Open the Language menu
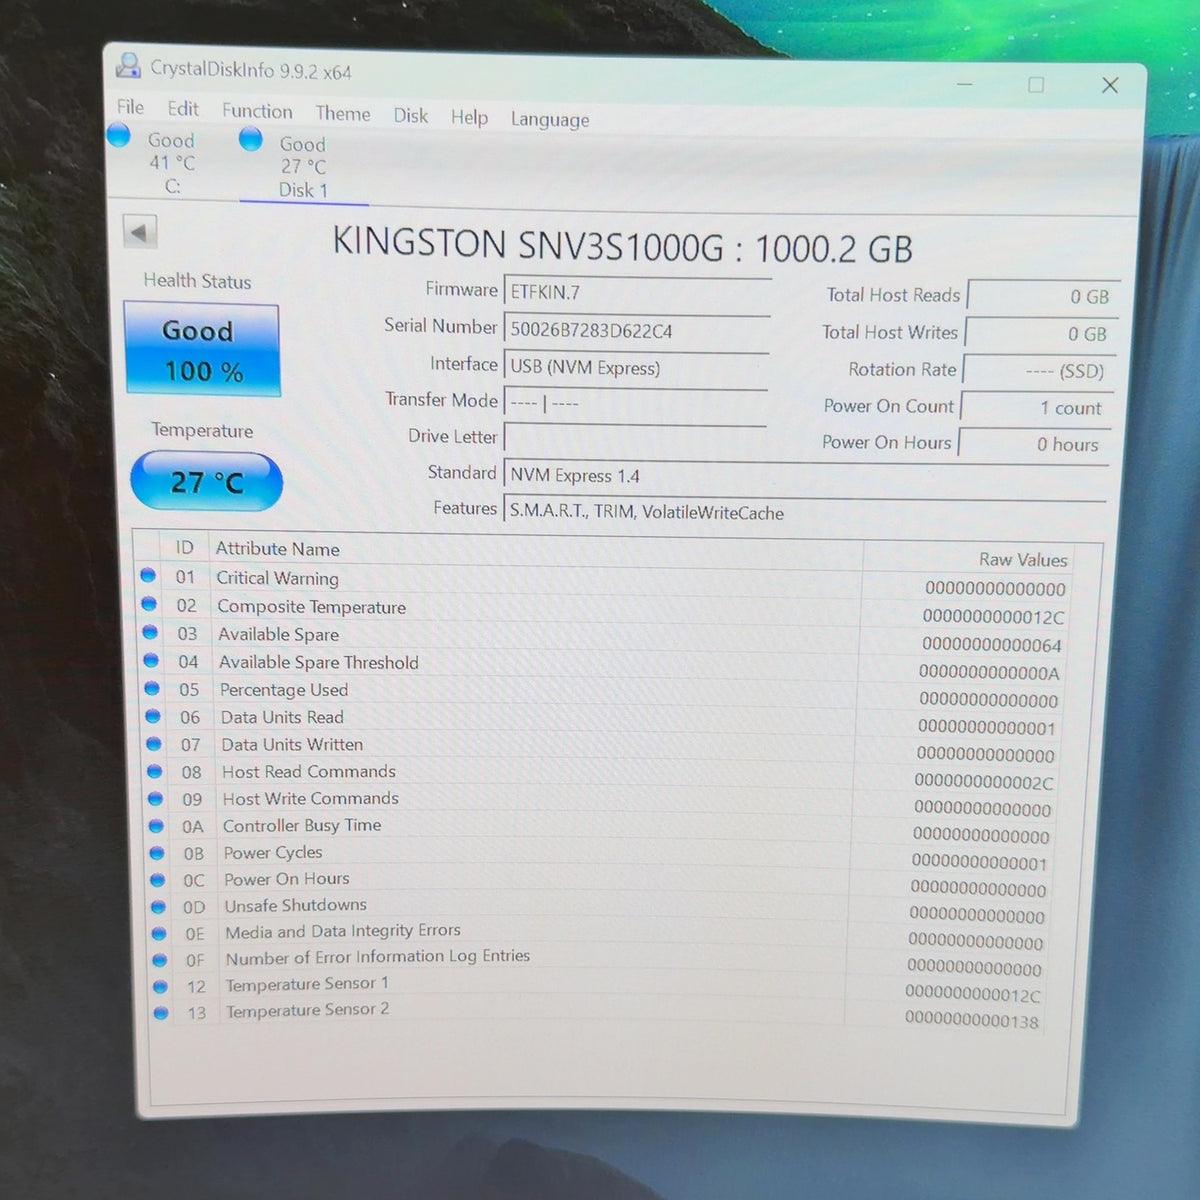This screenshot has width=1200, height=1200. point(550,119)
